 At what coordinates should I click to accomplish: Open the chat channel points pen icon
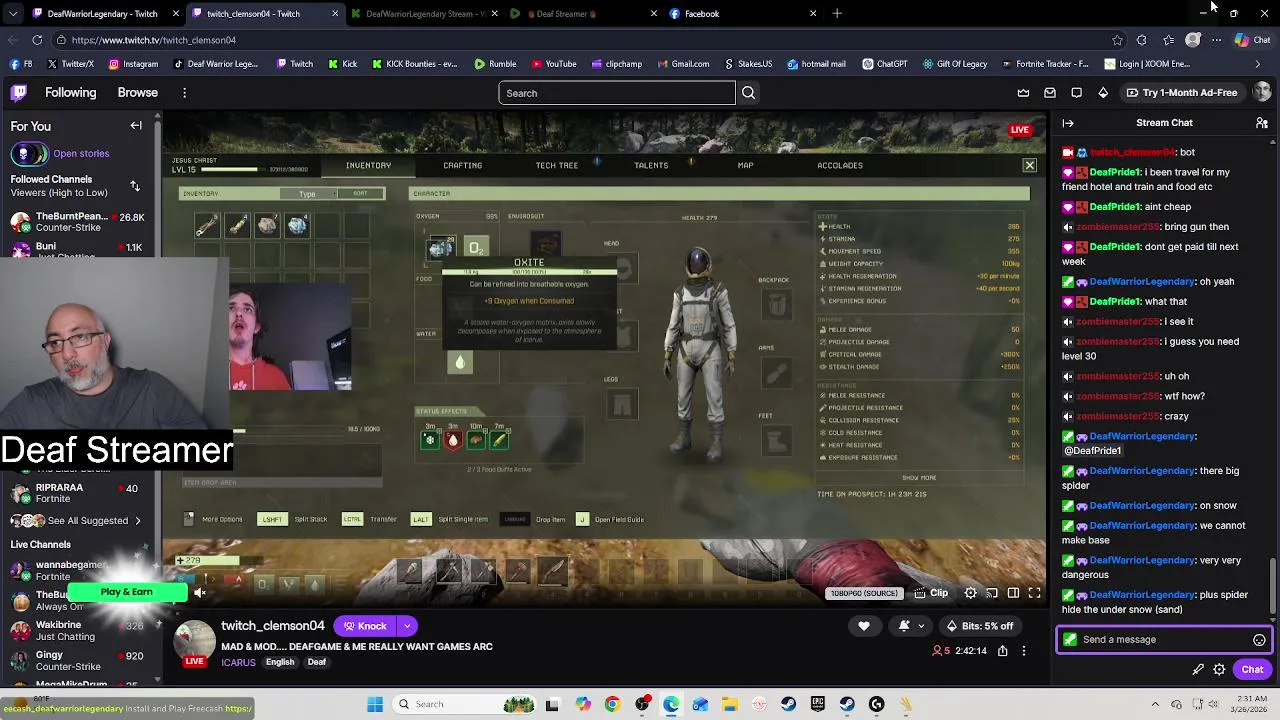[1198, 670]
